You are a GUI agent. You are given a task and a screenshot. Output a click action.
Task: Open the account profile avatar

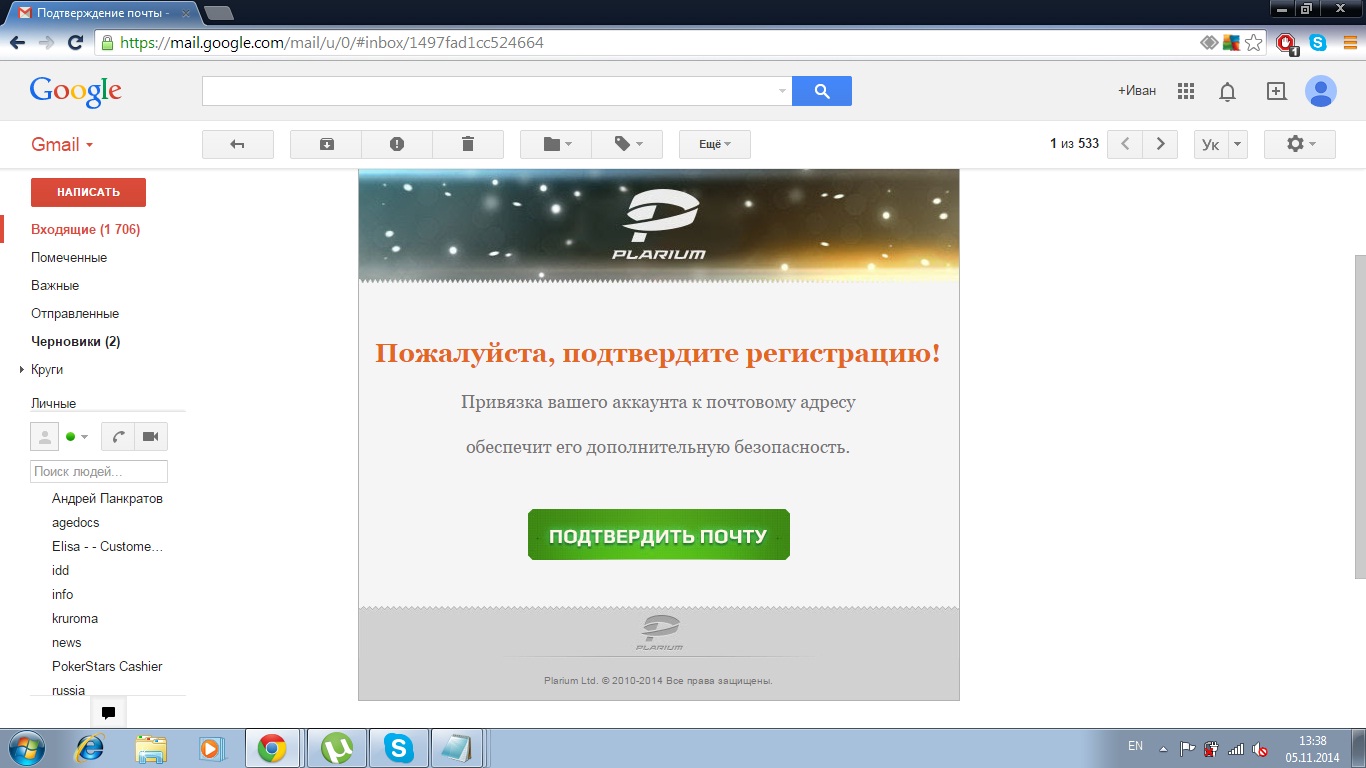tap(1321, 91)
